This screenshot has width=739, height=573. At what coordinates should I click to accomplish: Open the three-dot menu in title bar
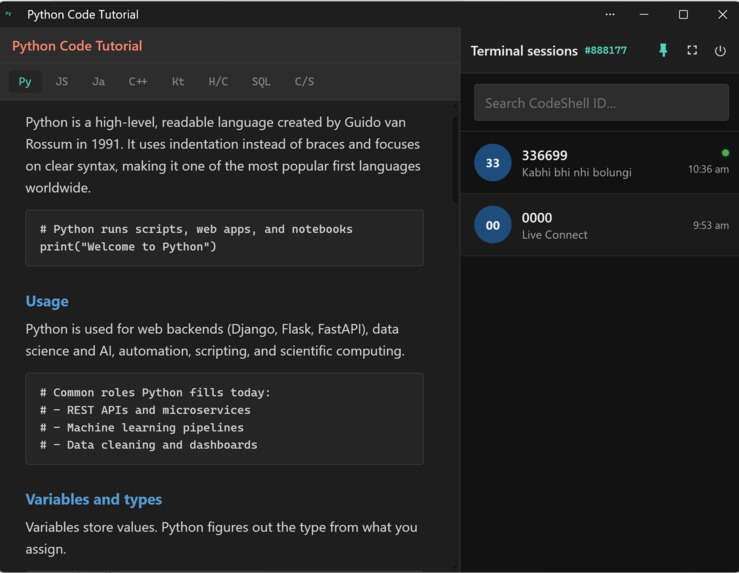tap(610, 15)
